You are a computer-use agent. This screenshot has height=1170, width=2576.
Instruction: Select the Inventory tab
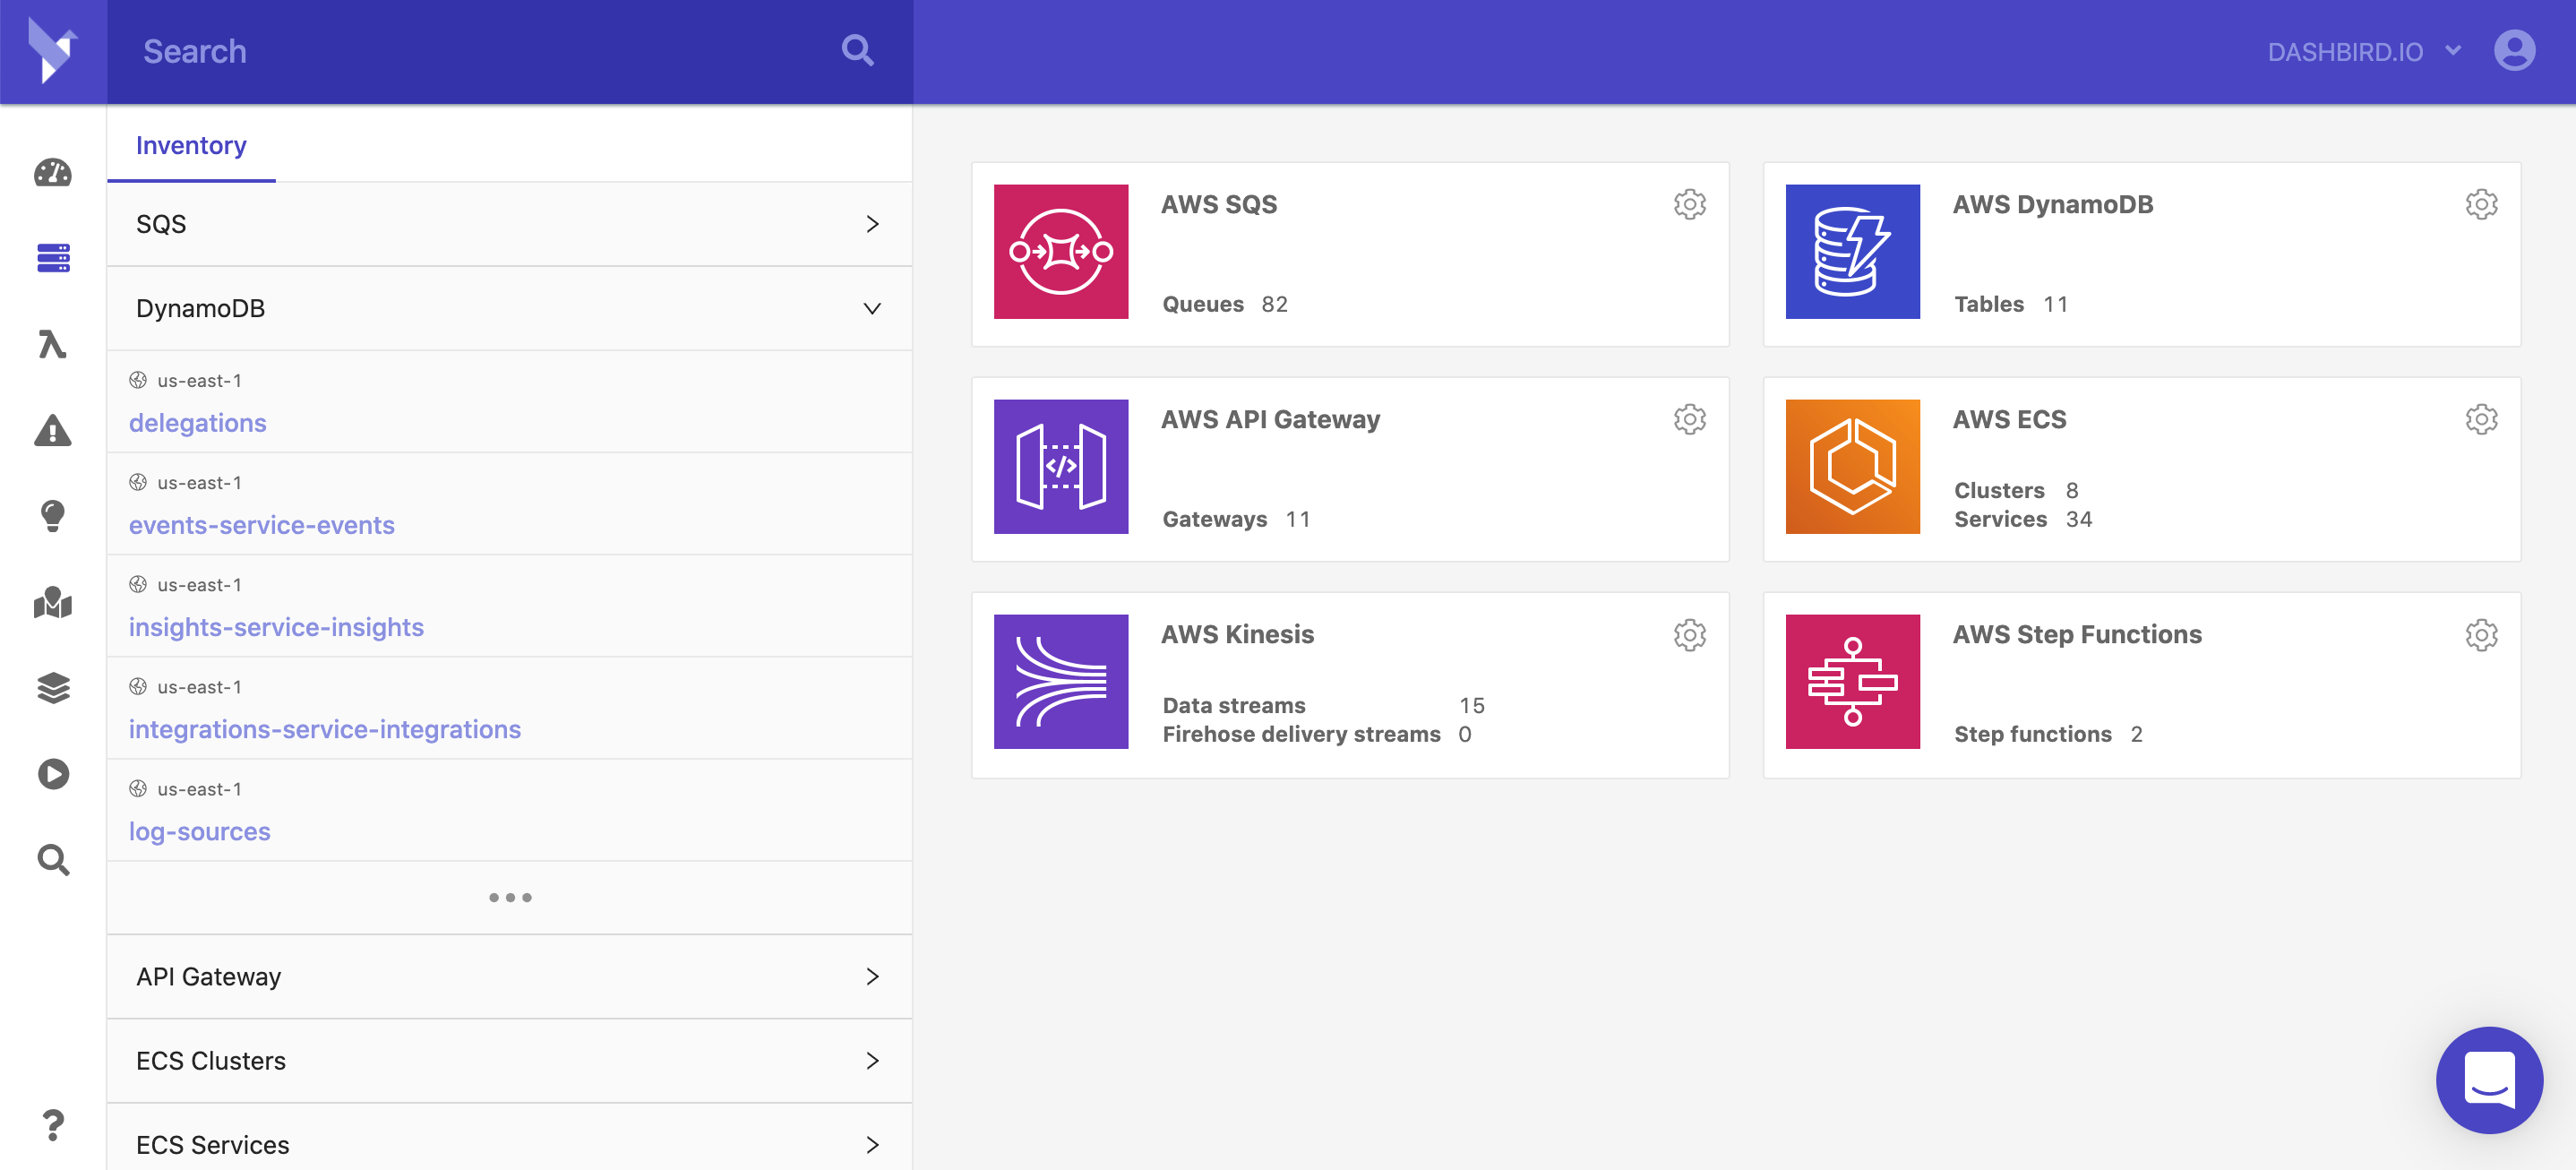(x=191, y=144)
